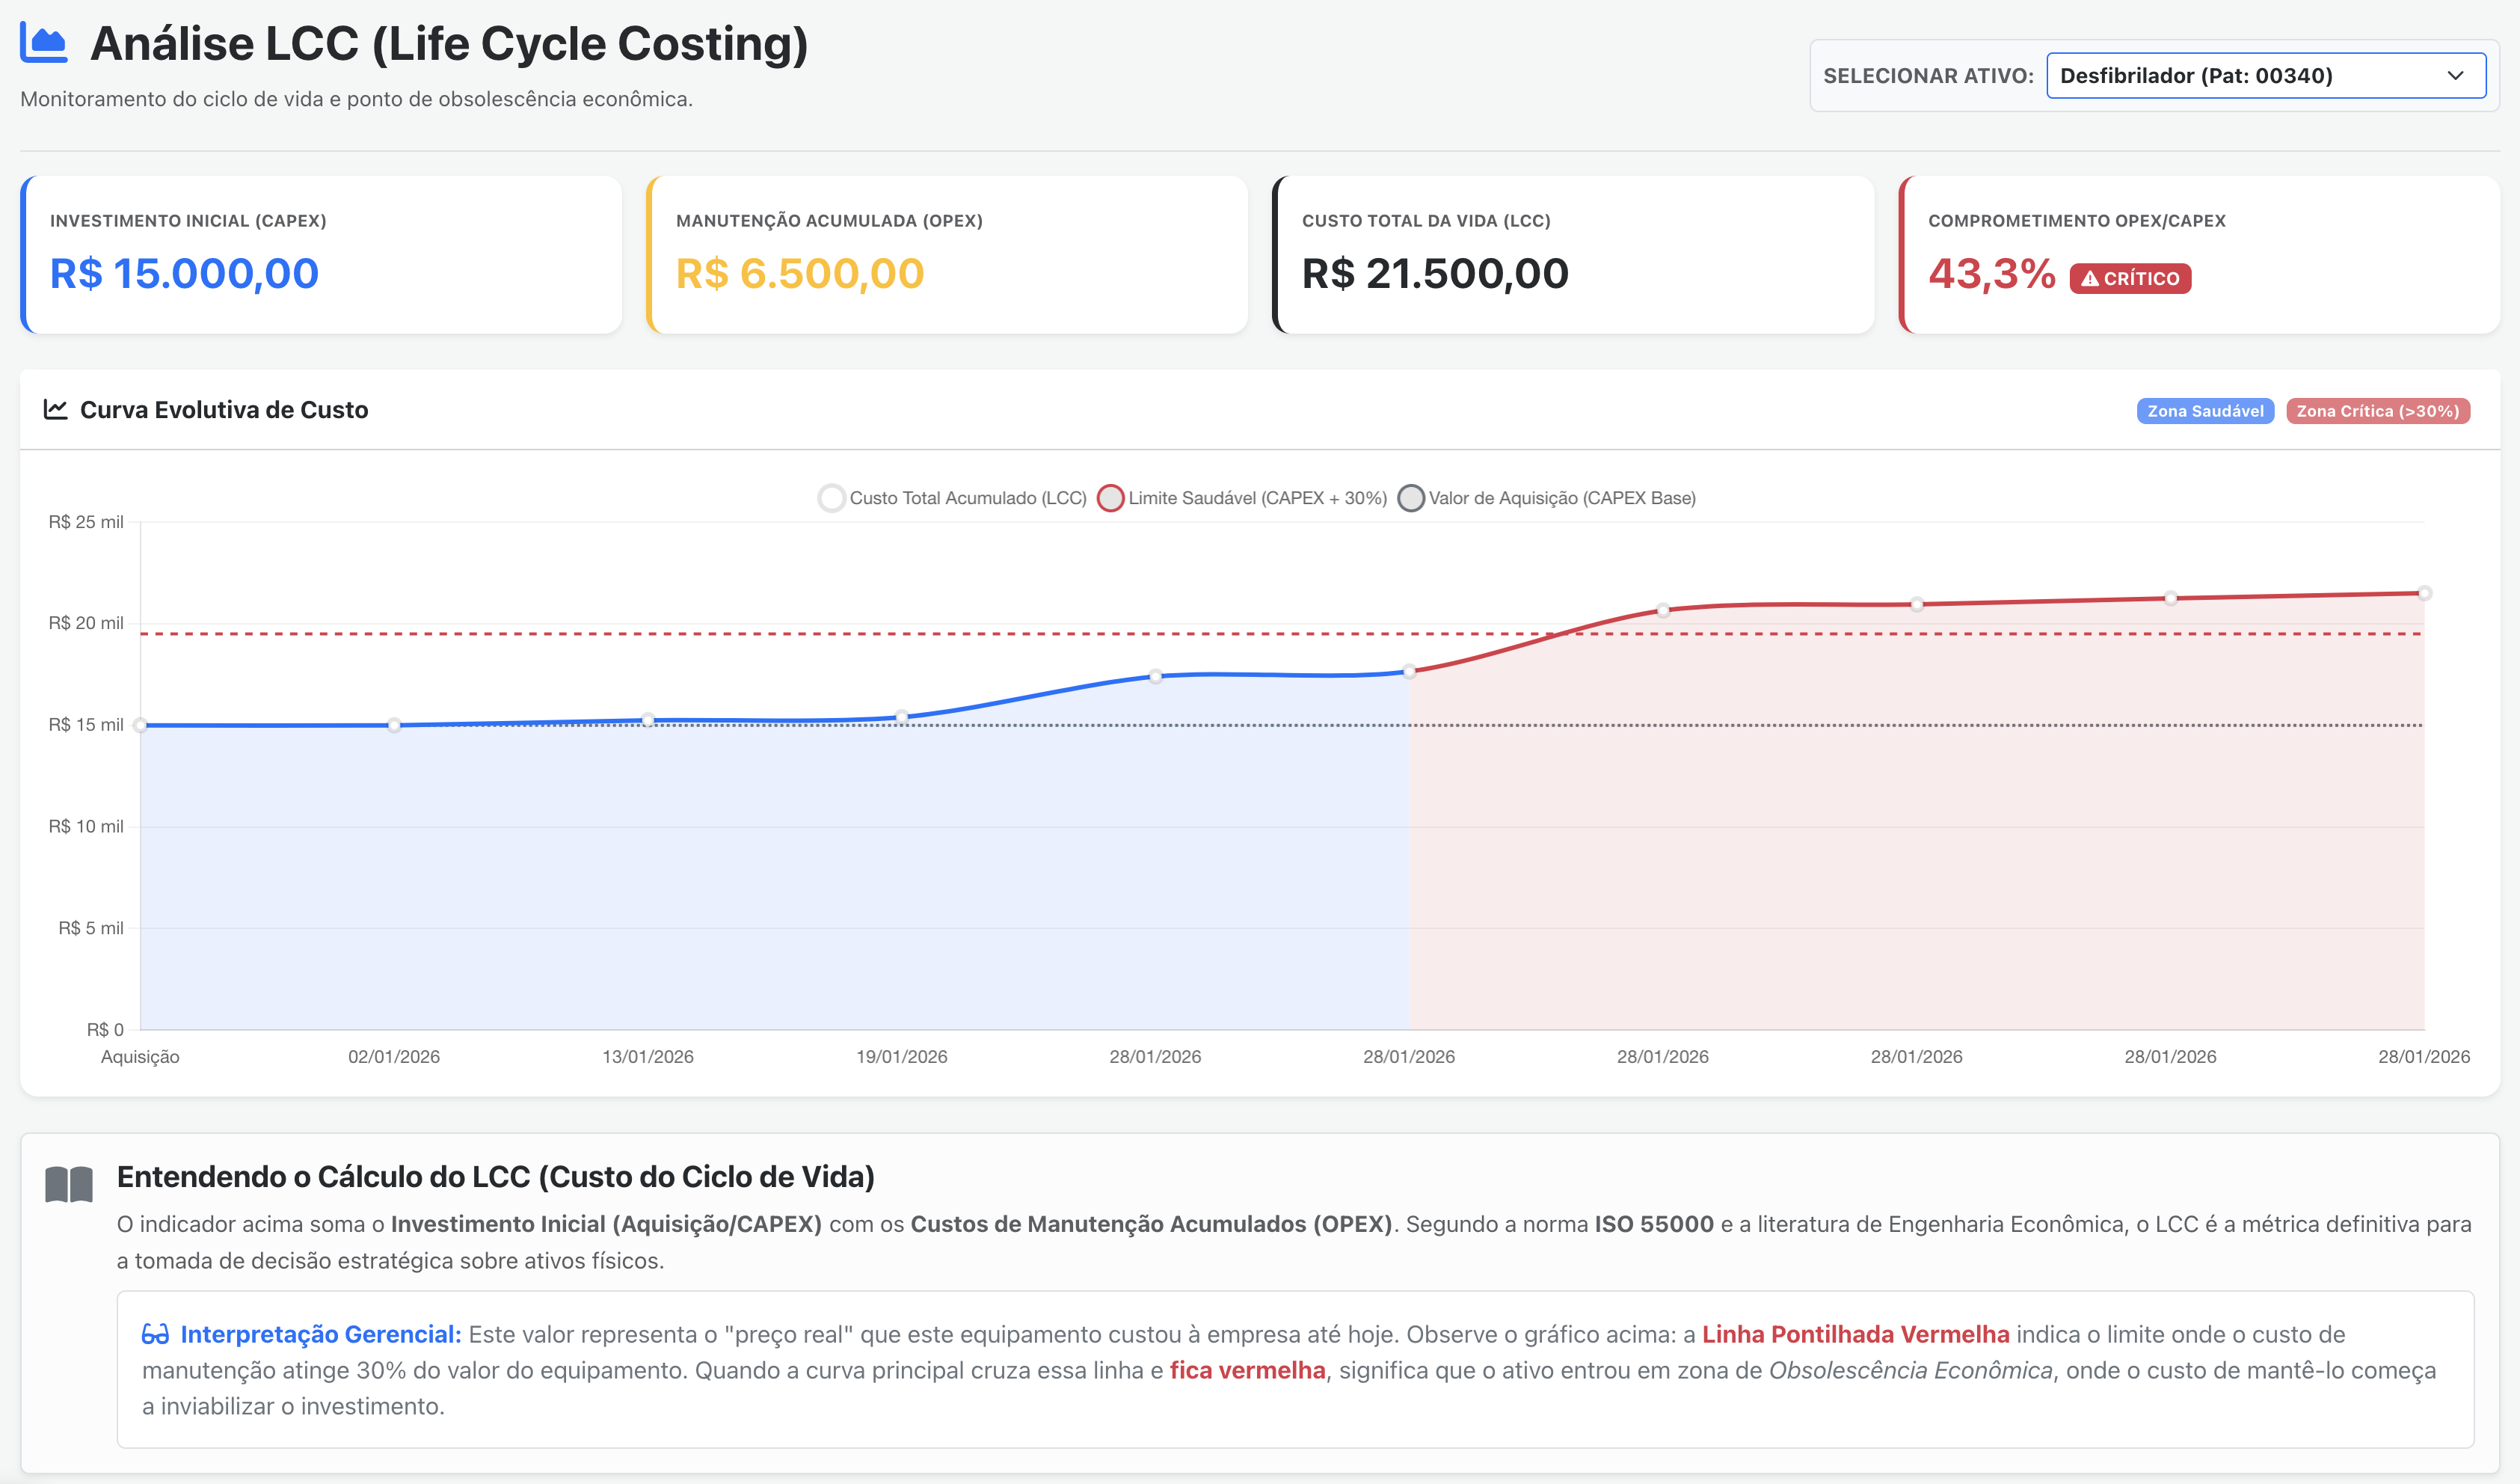The width and height of the screenshot is (2520, 1484).
Task: Change the selected asset from Desfibrilador (Pat: 00340)
Action: pyautogui.click(x=2265, y=75)
